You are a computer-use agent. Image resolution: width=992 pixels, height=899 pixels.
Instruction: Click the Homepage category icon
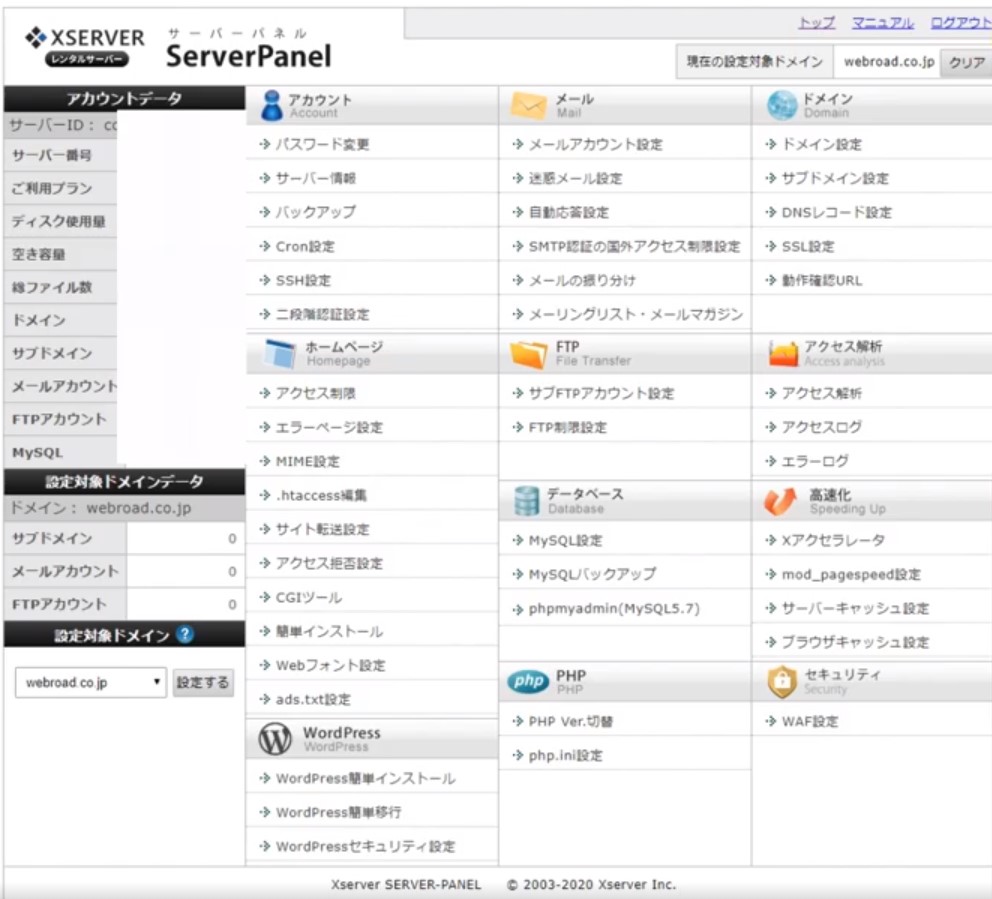coord(279,354)
